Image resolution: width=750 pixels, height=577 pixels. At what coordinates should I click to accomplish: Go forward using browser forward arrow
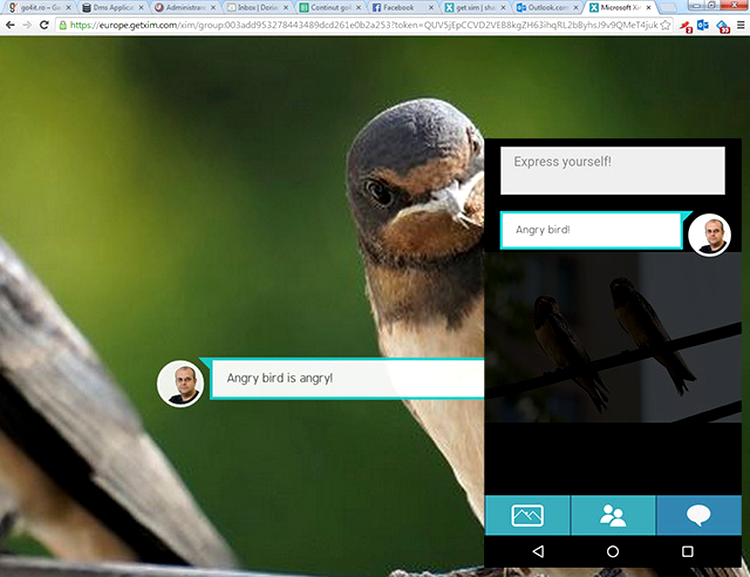[27, 25]
